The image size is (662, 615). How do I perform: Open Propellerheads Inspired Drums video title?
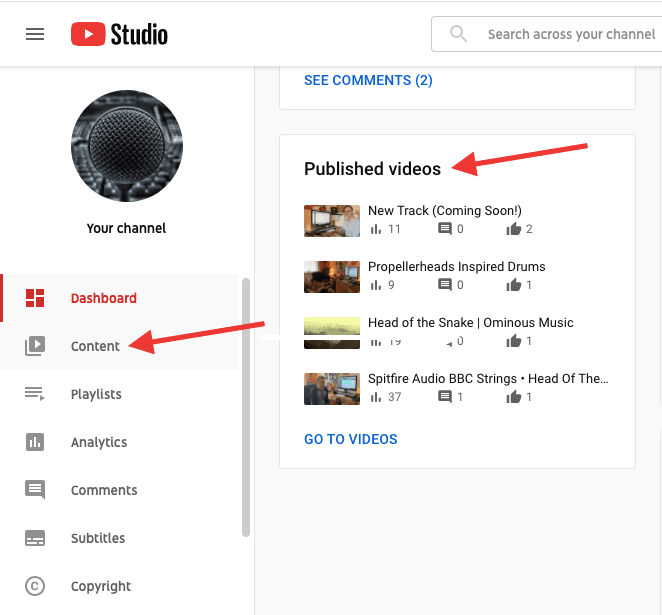point(456,266)
